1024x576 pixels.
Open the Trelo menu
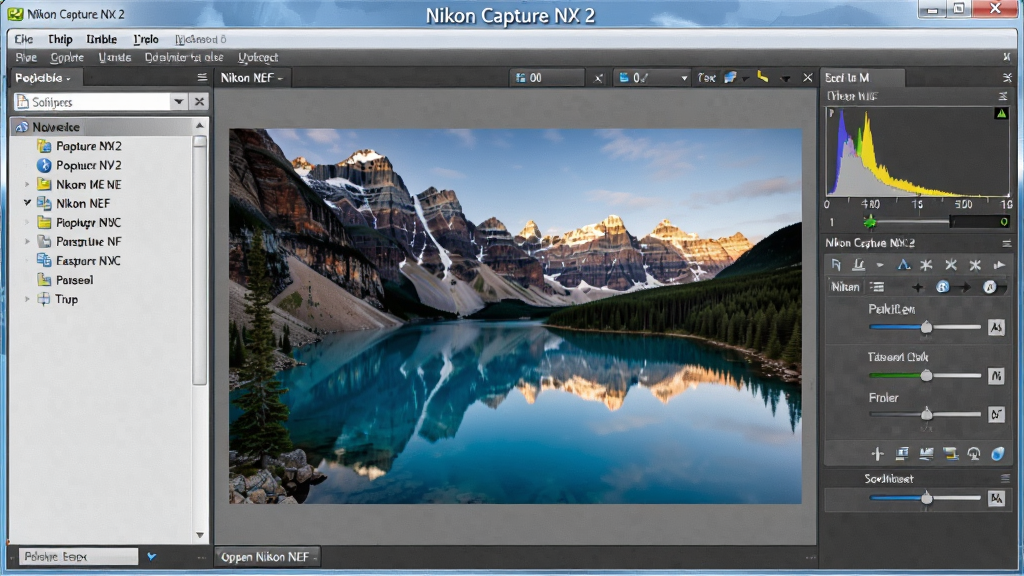[146, 39]
